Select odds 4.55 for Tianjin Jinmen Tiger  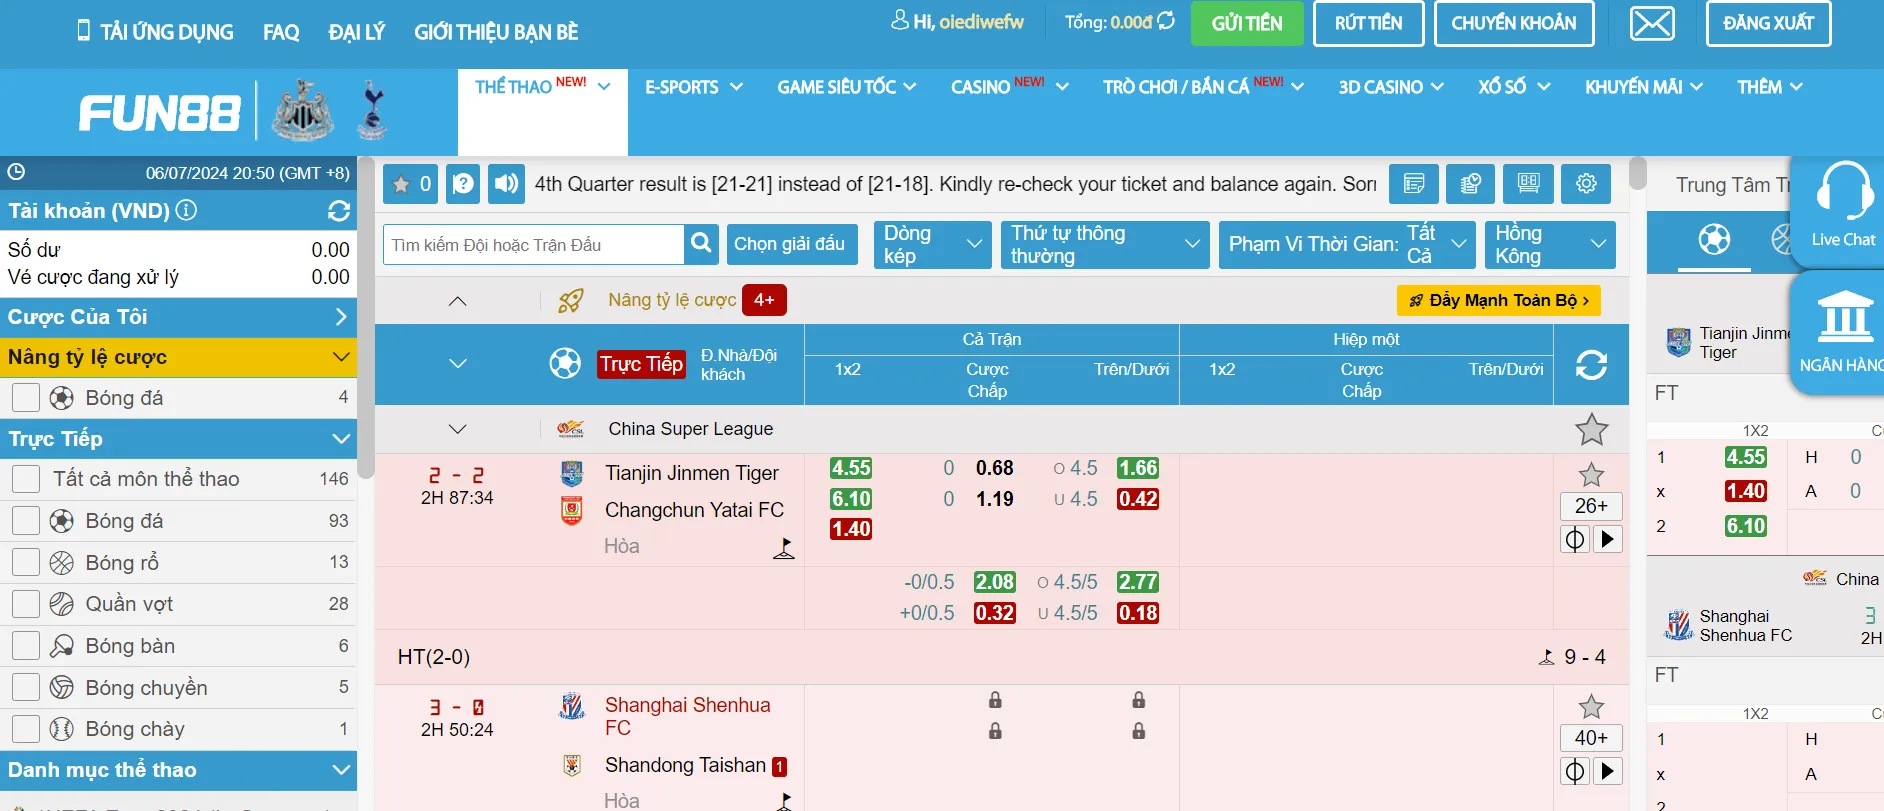coord(851,468)
